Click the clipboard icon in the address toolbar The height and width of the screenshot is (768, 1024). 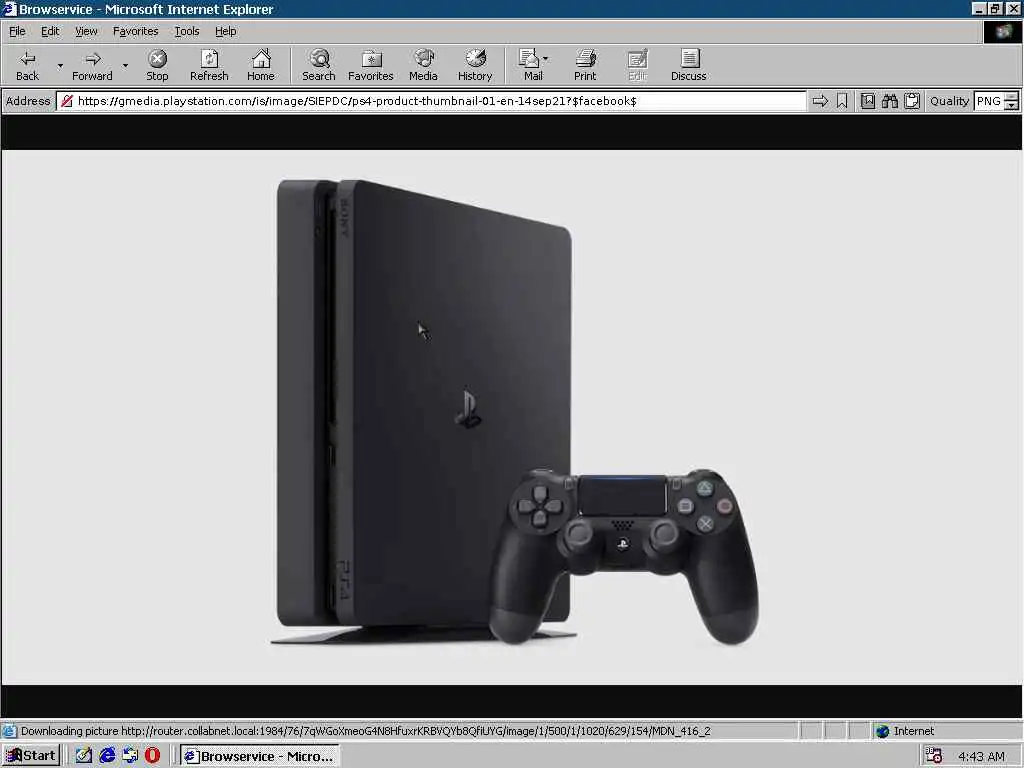pyautogui.click(x=912, y=101)
